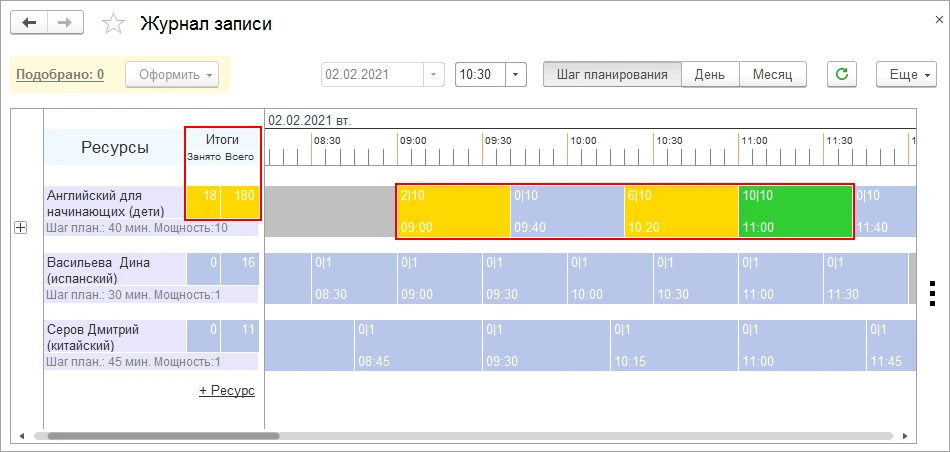
Task: Click the + Ресурс link
Action: pos(227,390)
